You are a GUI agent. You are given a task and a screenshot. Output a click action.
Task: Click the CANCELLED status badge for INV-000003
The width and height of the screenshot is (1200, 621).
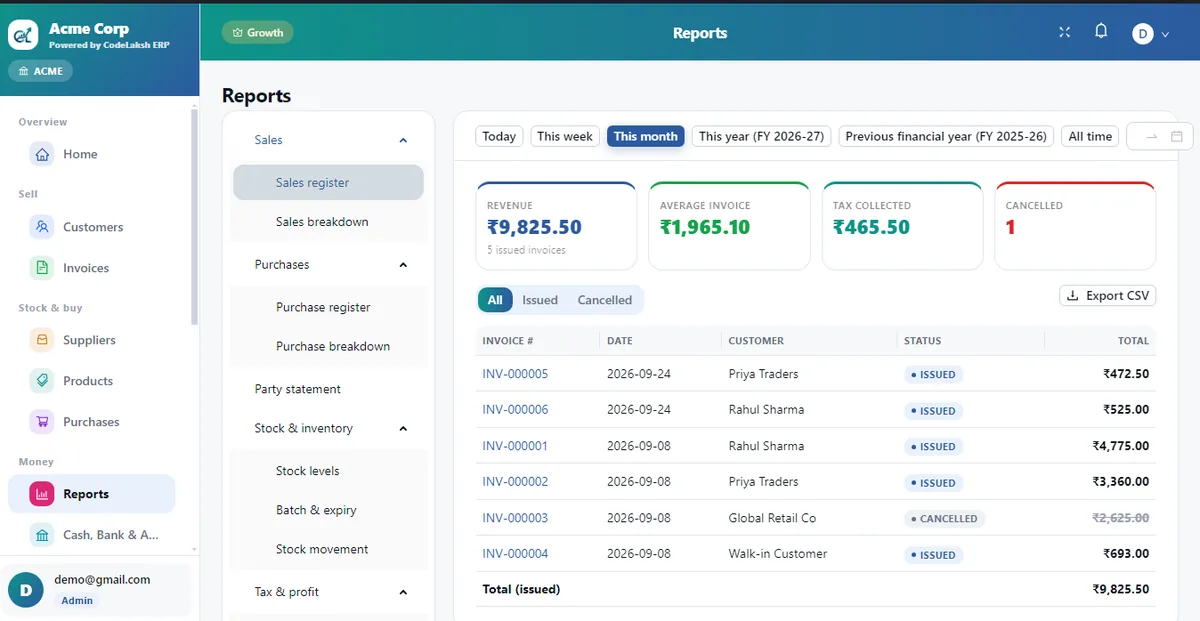point(944,519)
